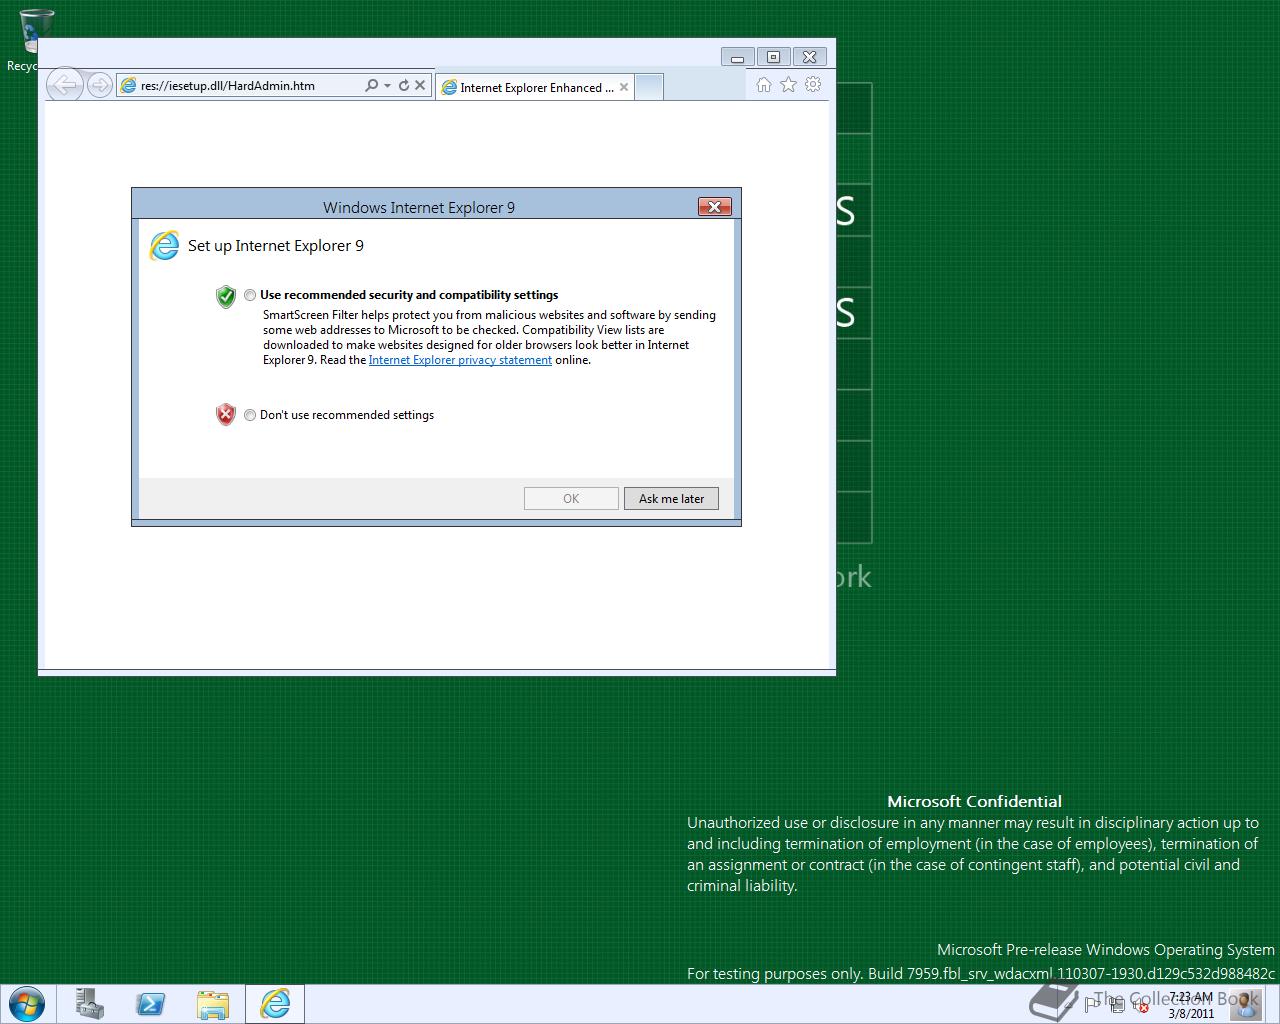Go to the Home page icon
The image size is (1280, 1024).
[x=764, y=85]
